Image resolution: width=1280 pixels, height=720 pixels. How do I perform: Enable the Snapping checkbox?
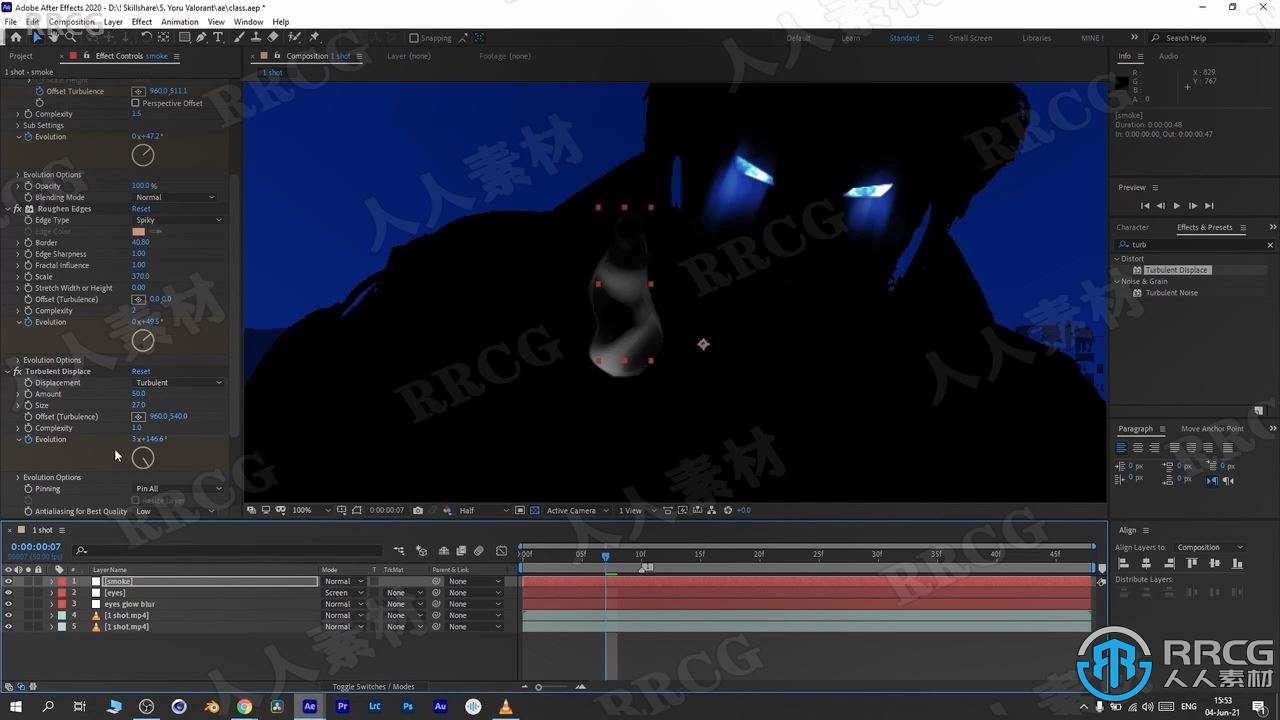(414, 38)
